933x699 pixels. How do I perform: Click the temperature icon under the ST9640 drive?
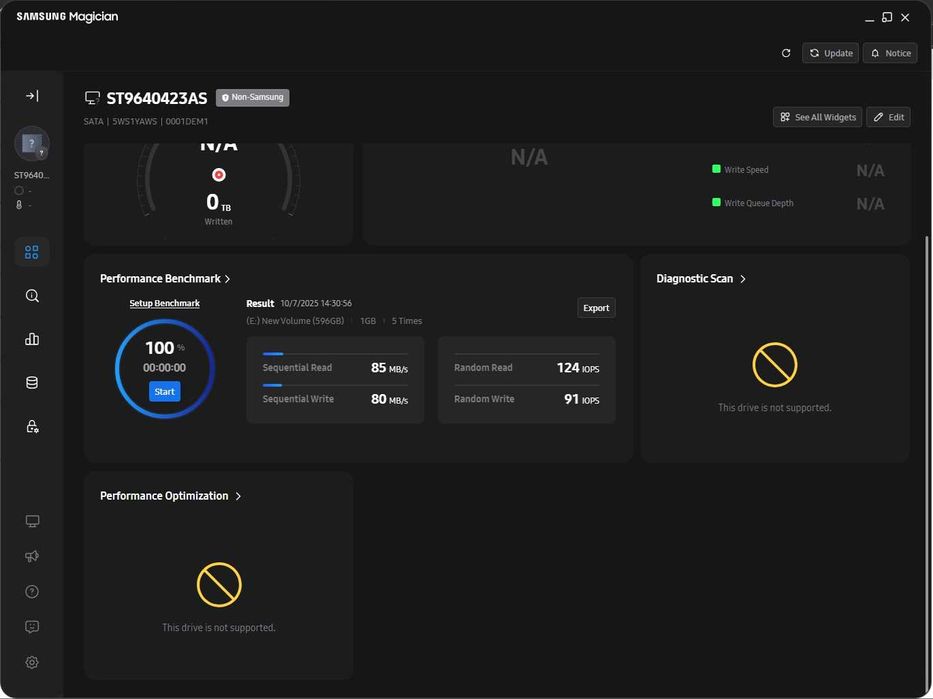click(x=19, y=205)
